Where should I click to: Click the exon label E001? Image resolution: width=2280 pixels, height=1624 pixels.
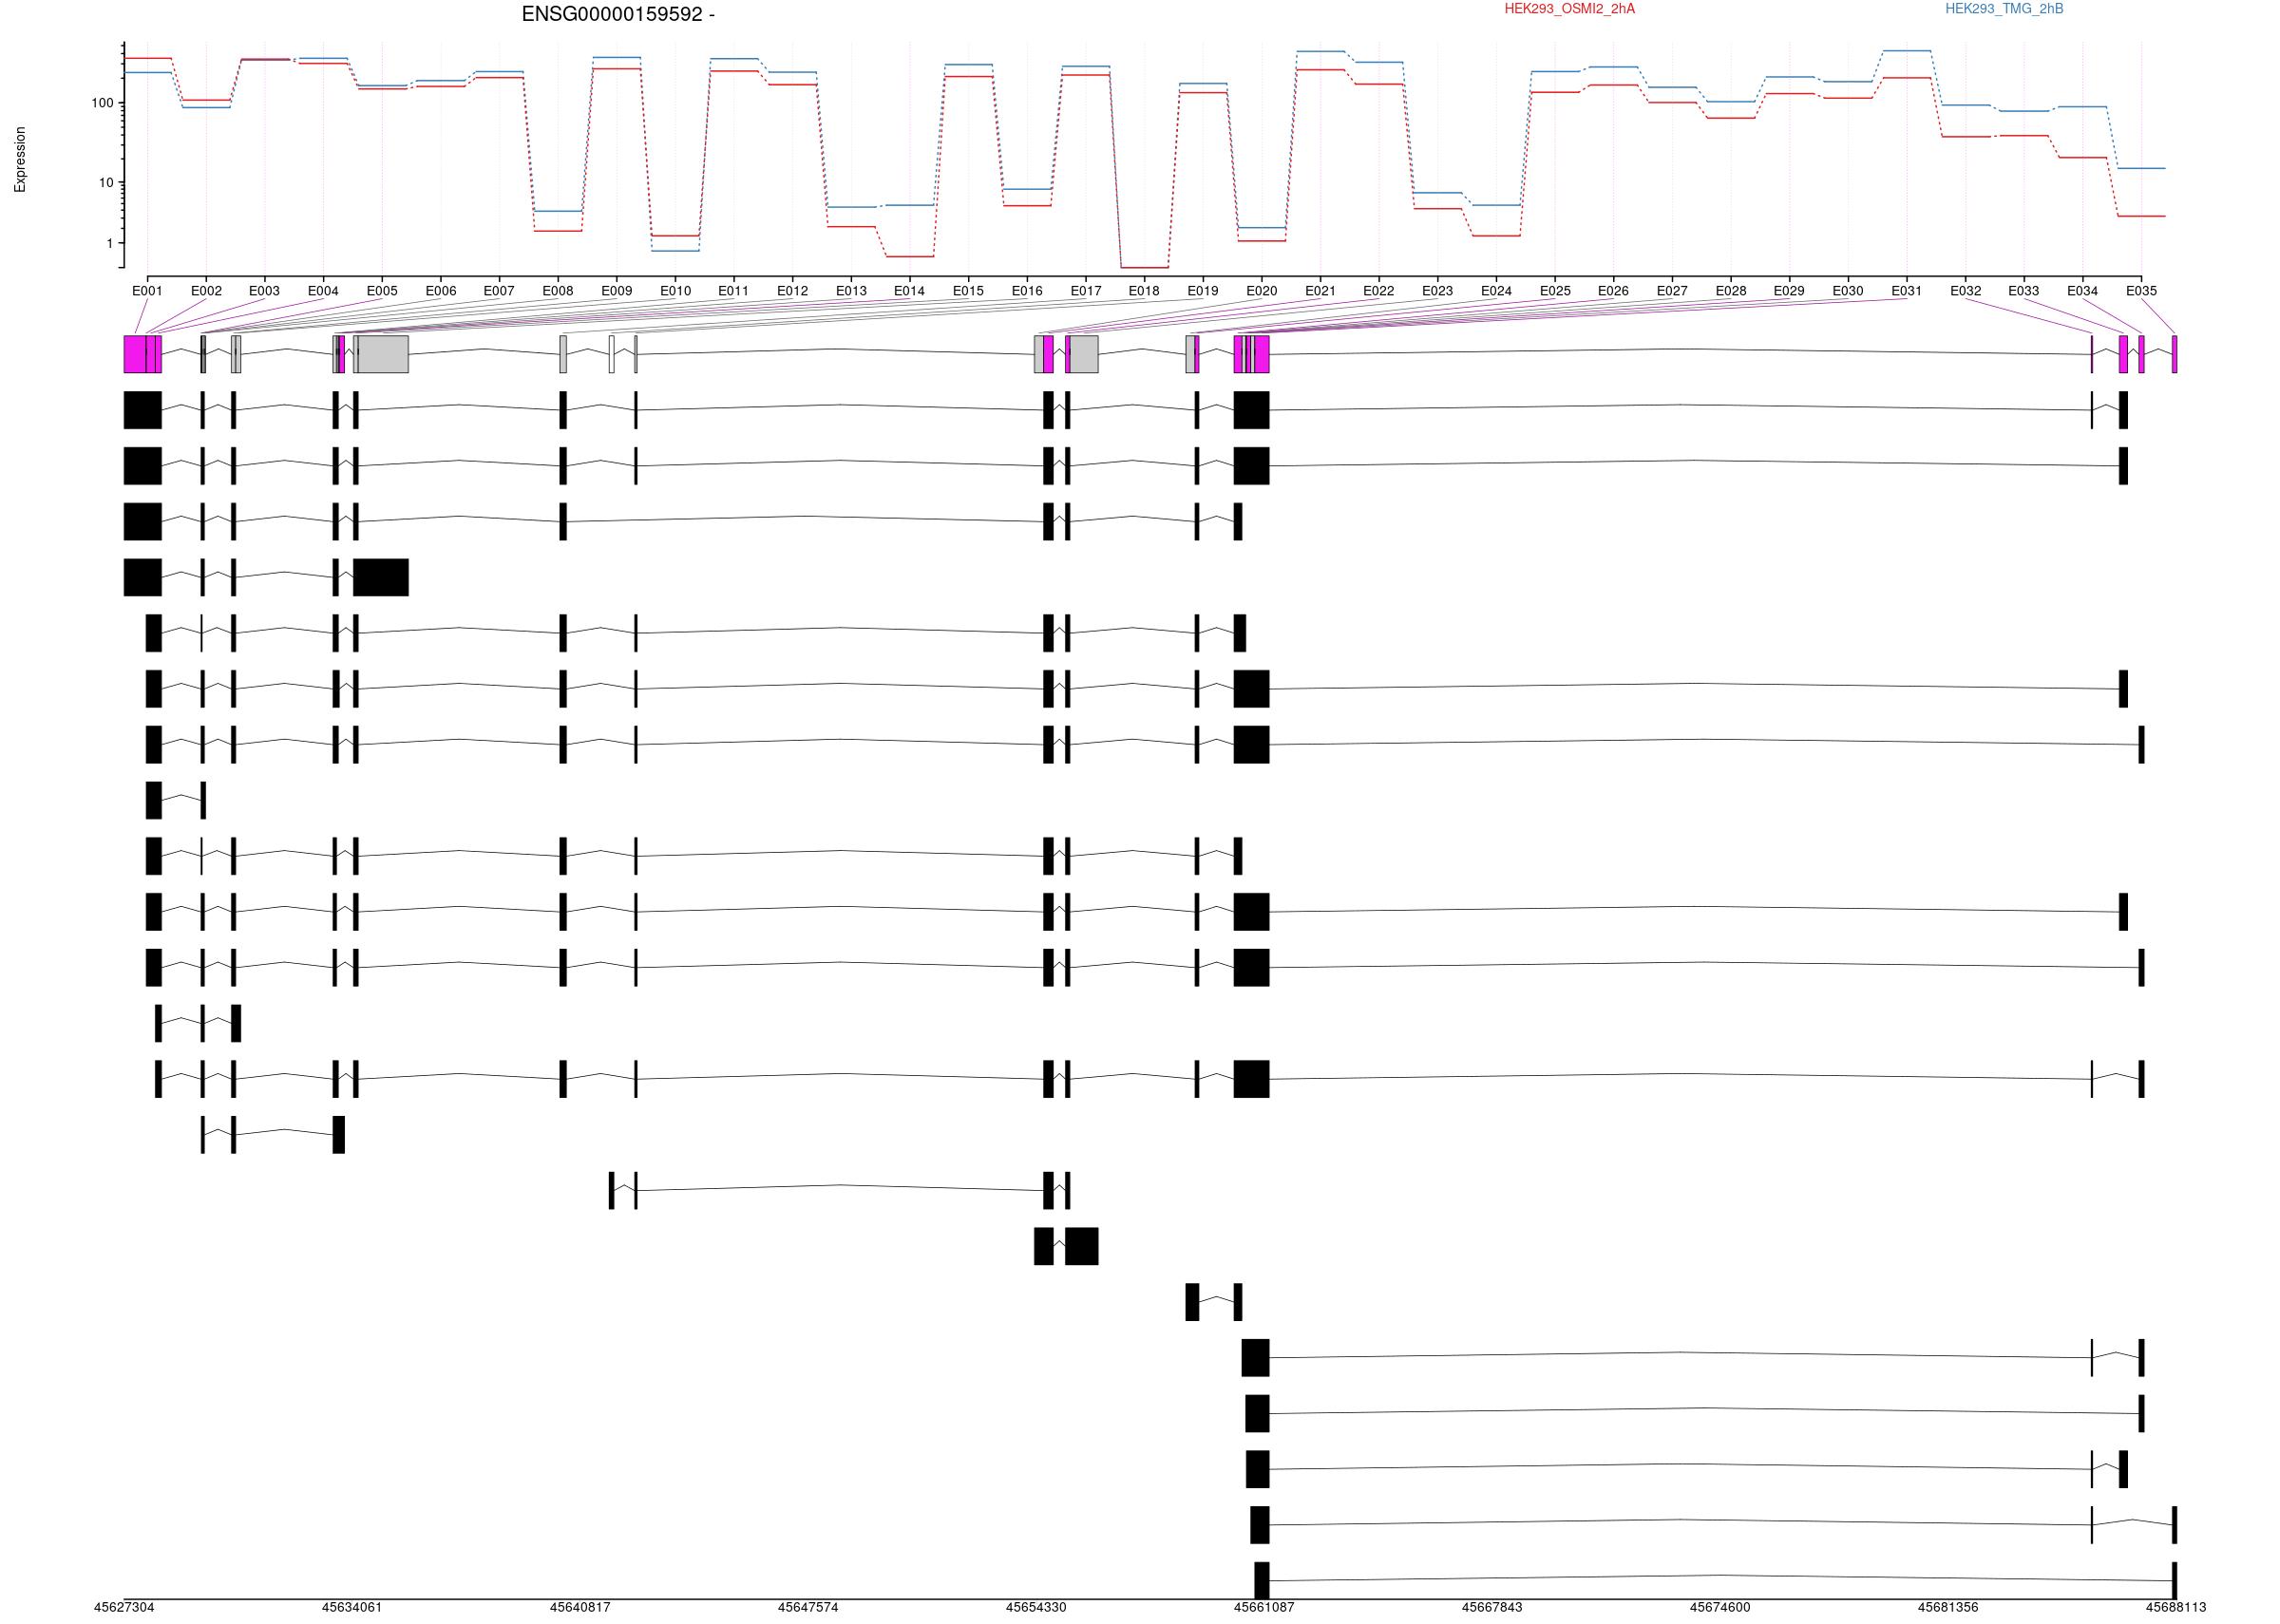pos(147,291)
